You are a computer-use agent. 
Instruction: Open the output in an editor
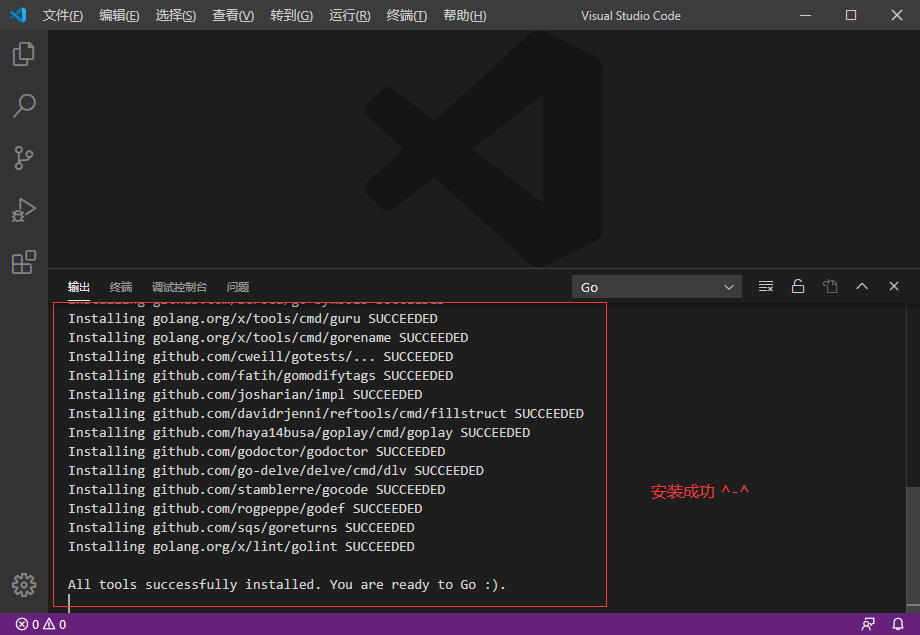click(829, 286)
